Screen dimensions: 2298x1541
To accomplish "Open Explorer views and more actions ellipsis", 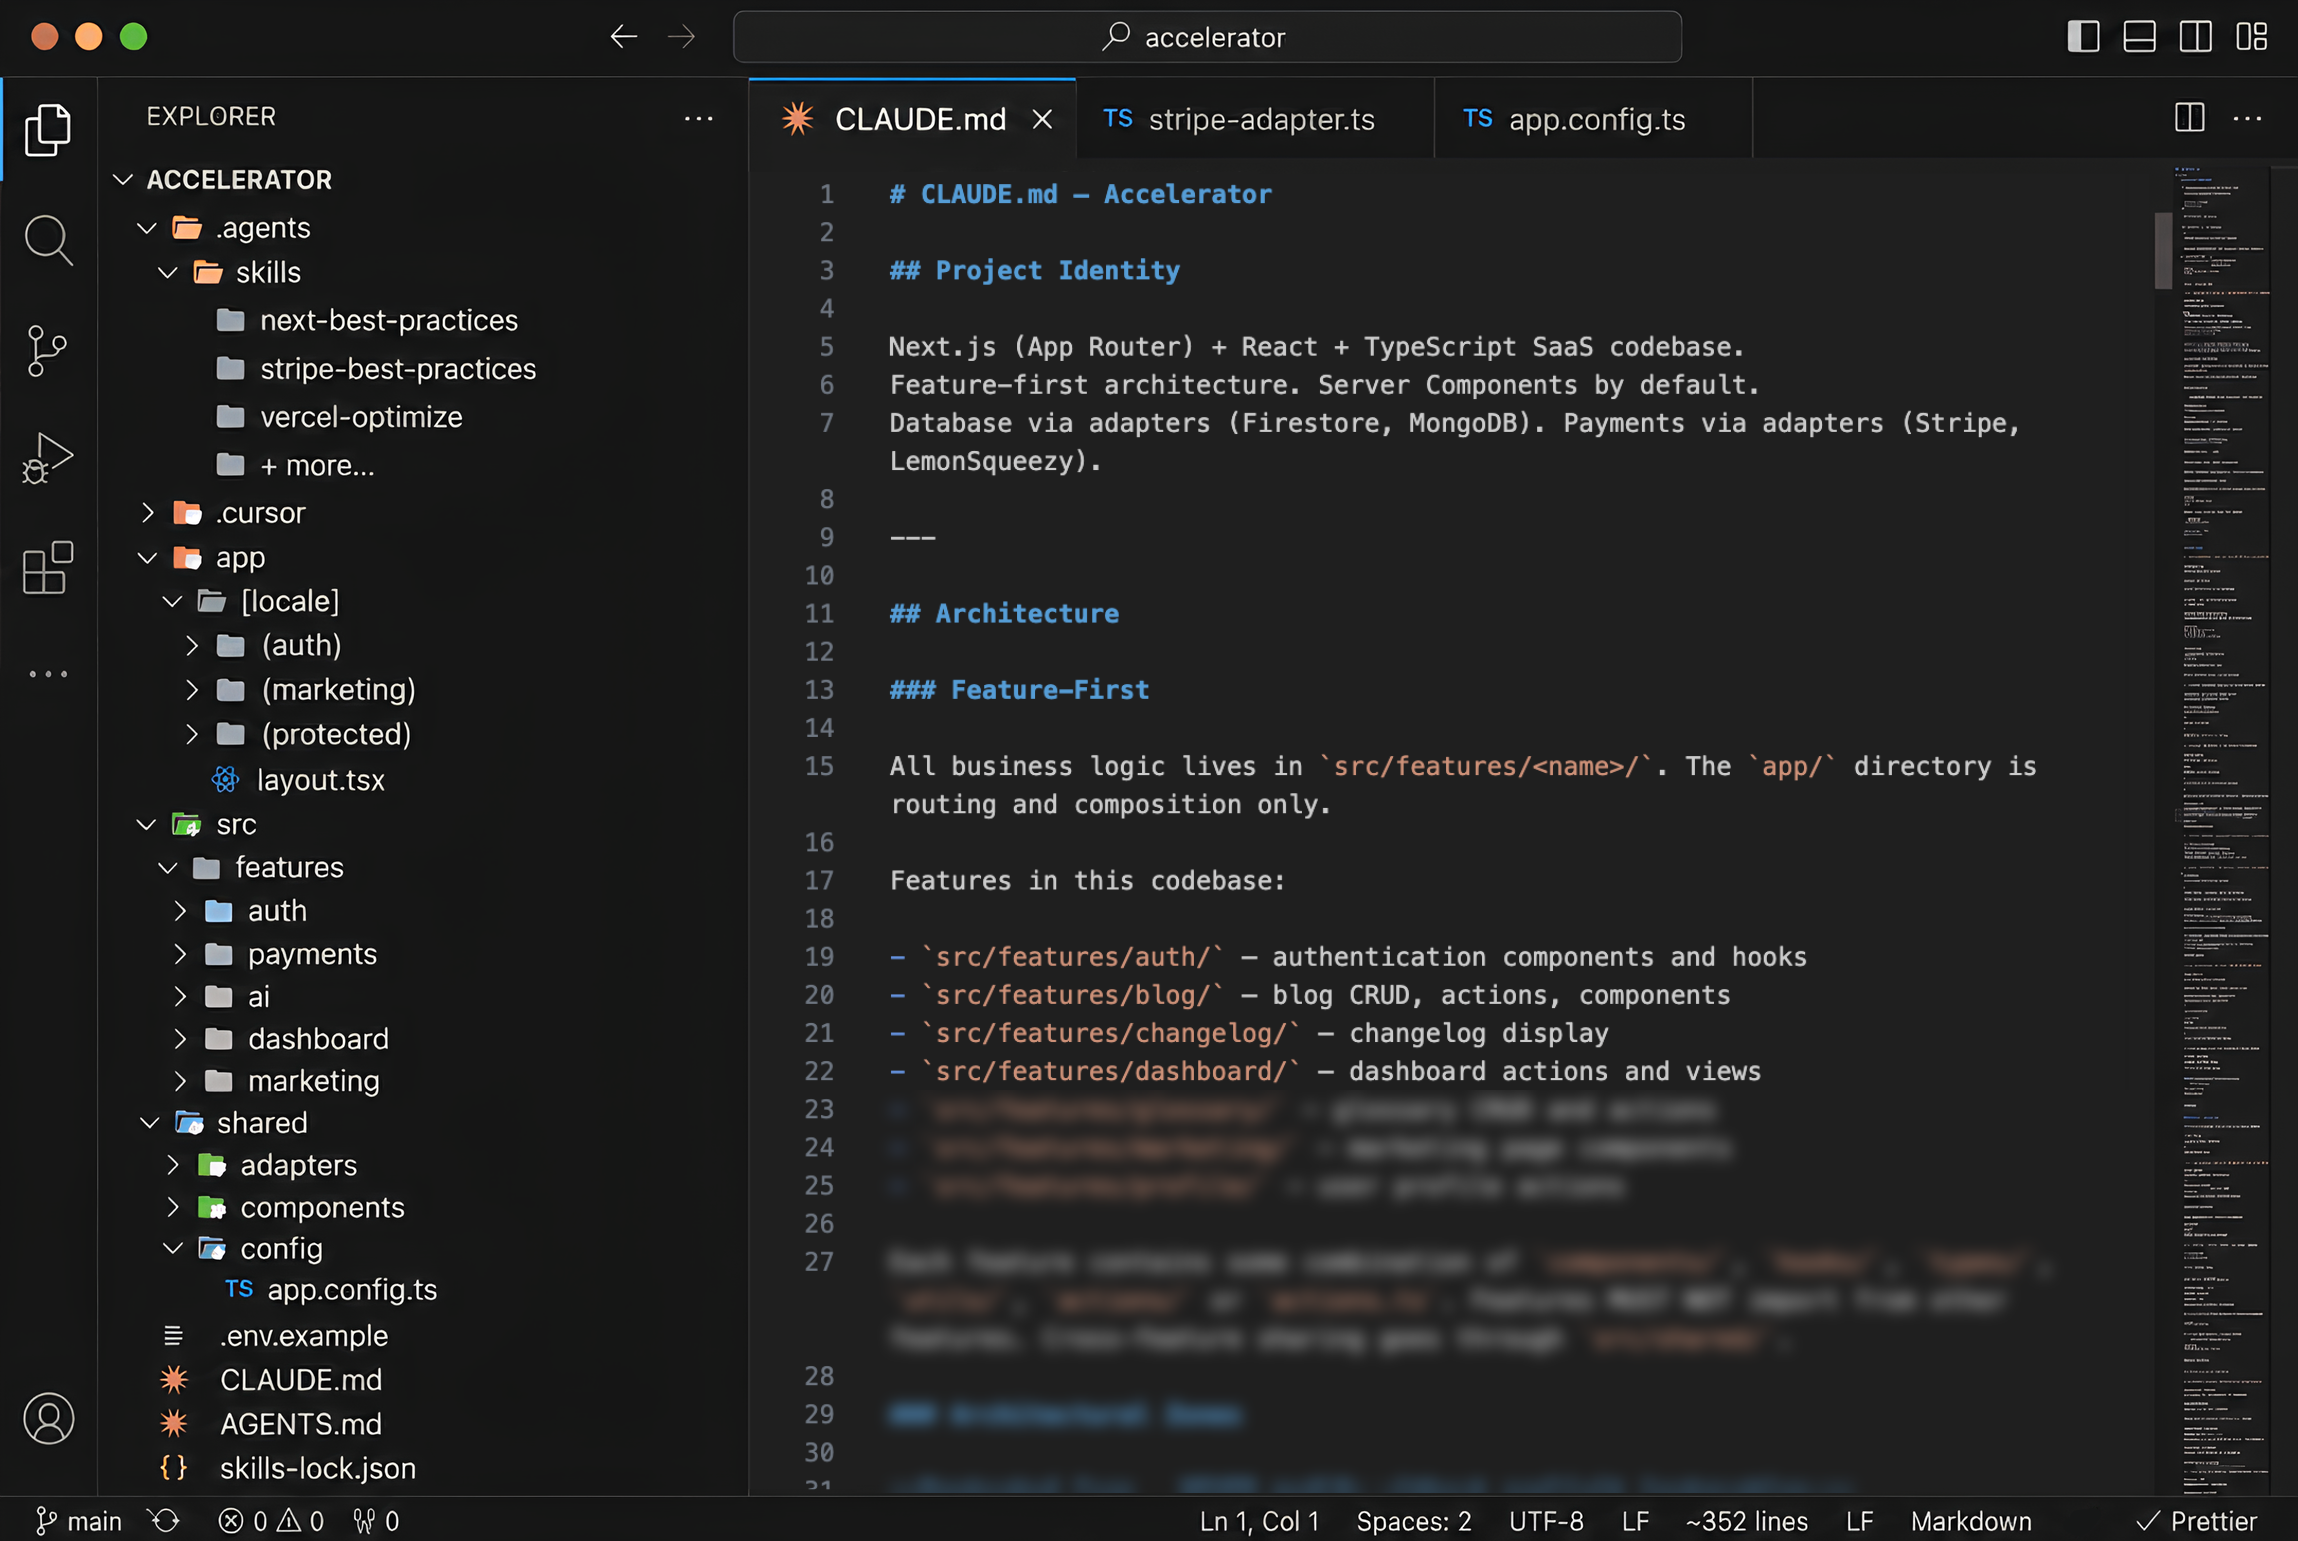I will (698, 118).
